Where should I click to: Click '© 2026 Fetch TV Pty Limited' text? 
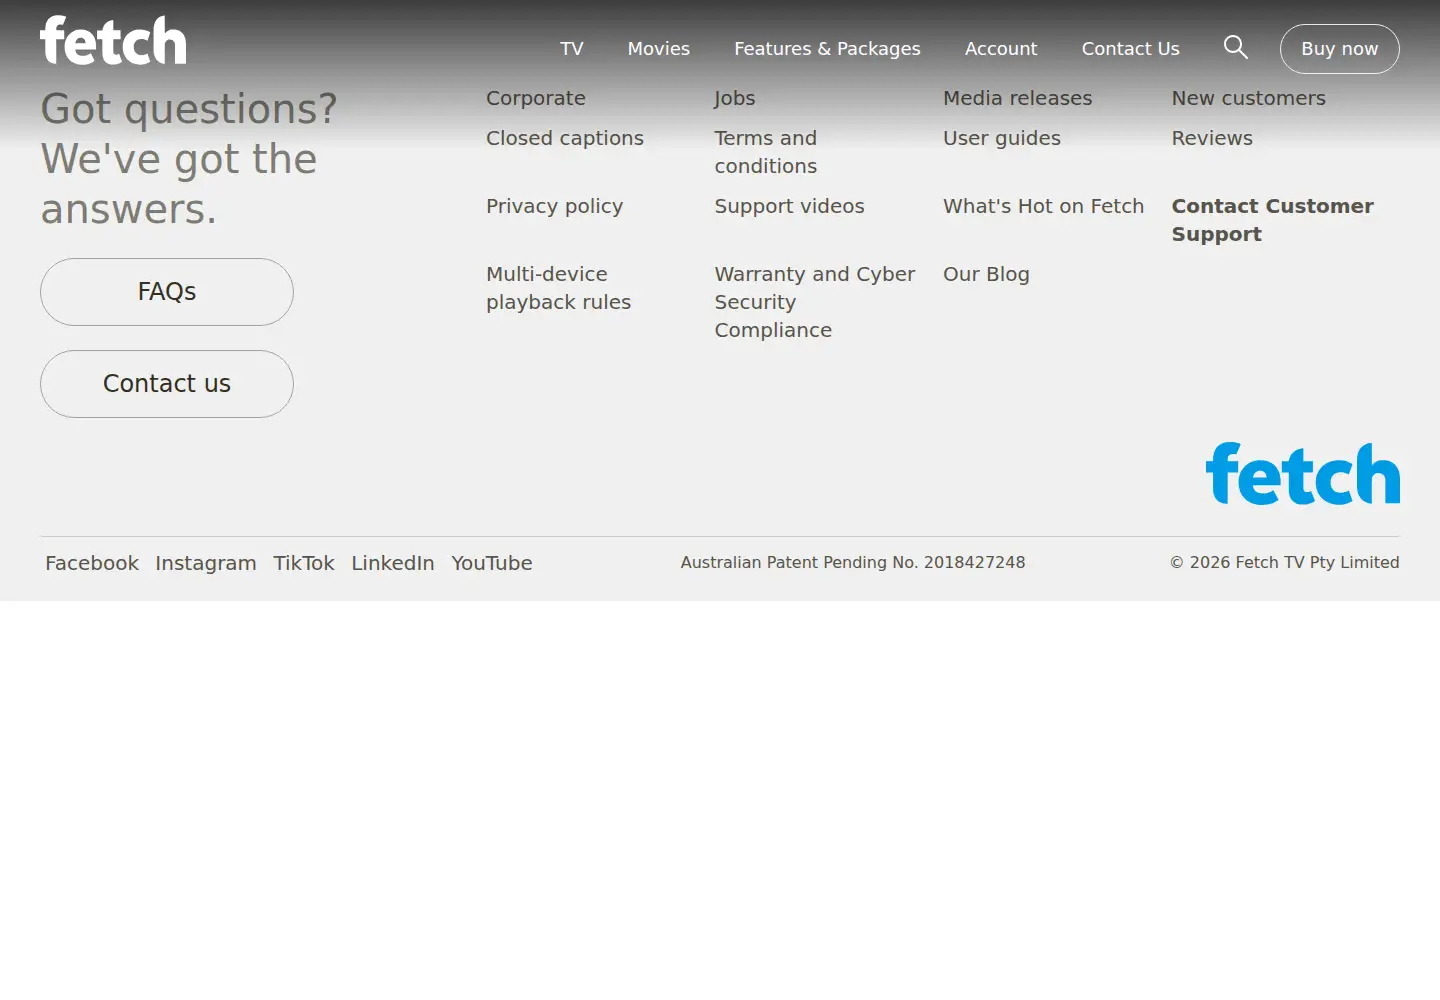1285,562
